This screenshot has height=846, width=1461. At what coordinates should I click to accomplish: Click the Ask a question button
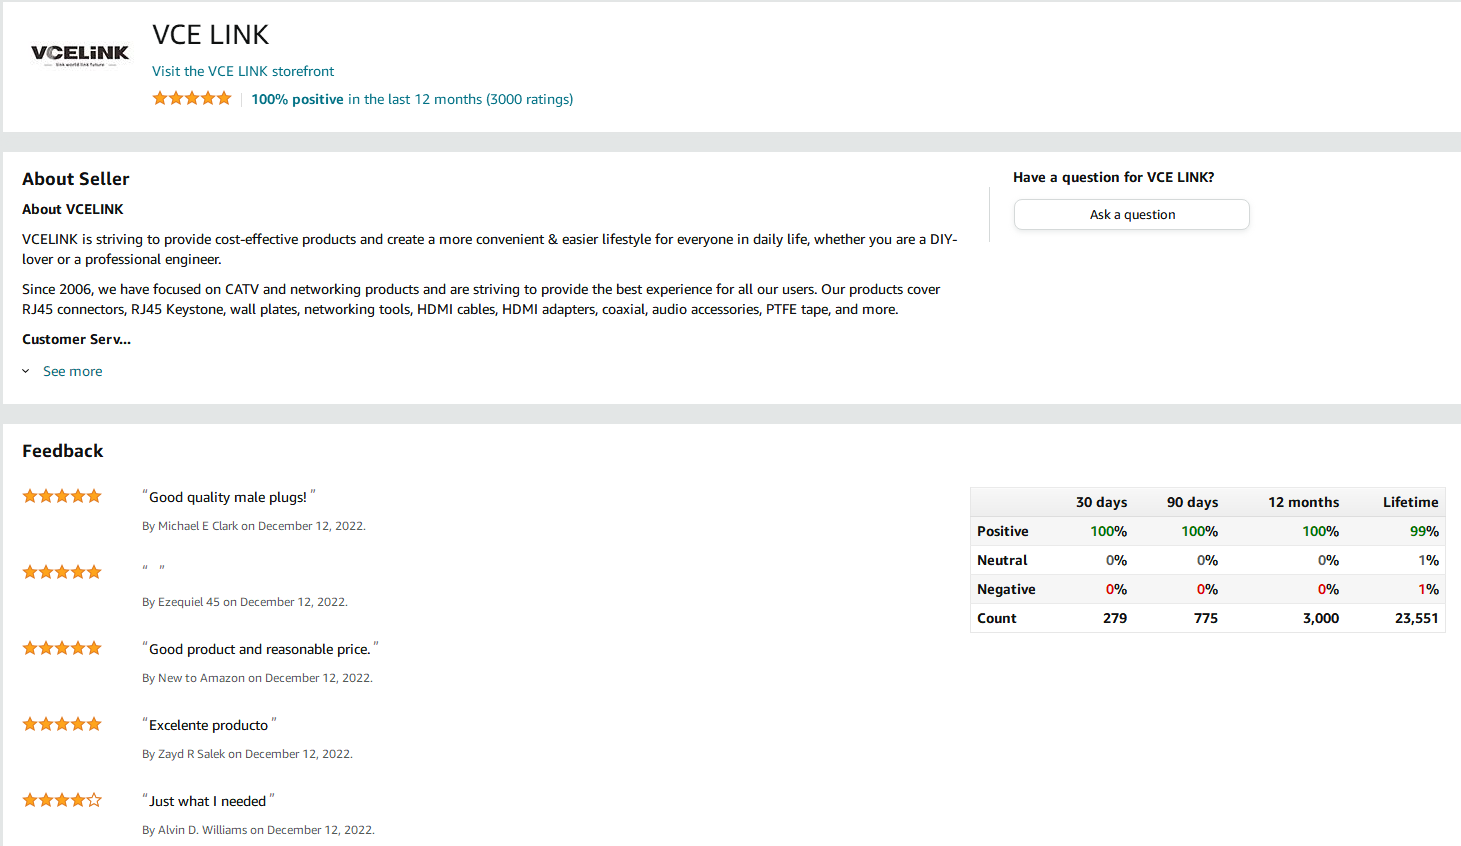coord(1132,215)
